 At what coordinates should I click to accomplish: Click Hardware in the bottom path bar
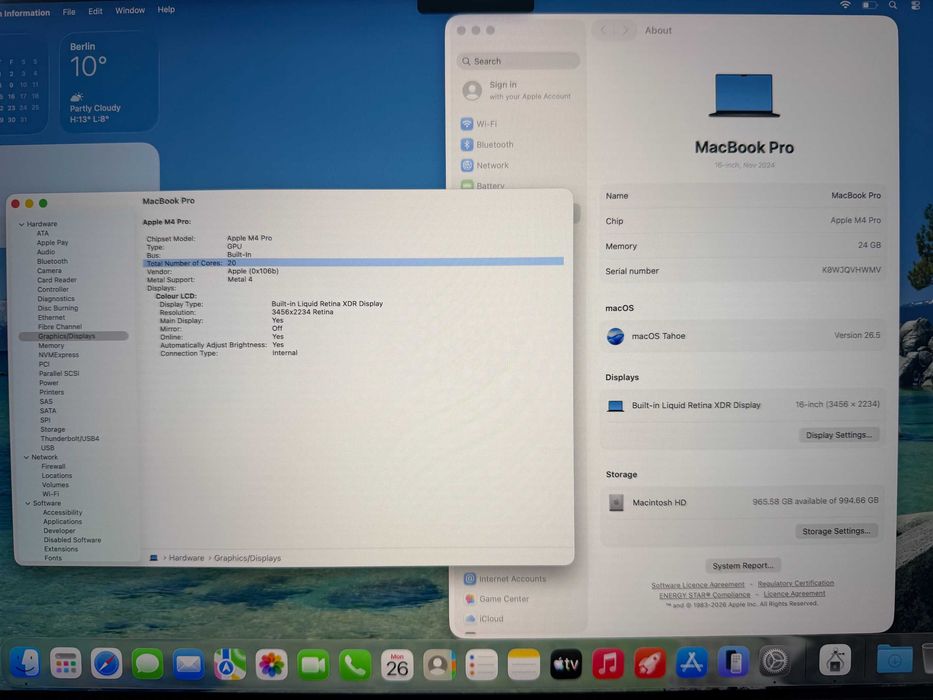click(x=186, y=558)
